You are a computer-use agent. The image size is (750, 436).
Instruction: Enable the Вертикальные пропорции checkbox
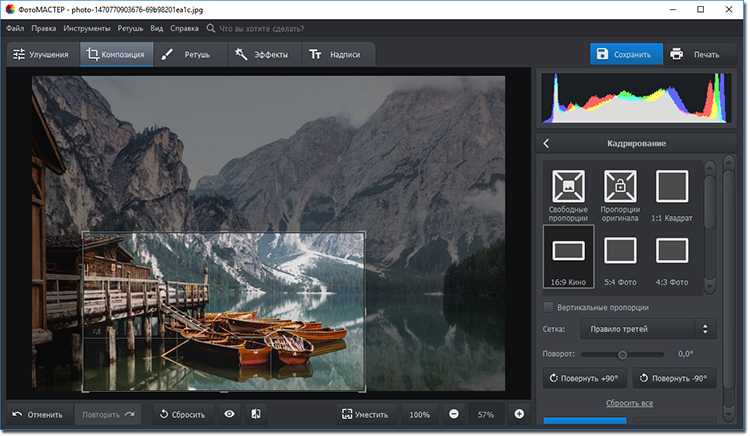pos(548,307)
